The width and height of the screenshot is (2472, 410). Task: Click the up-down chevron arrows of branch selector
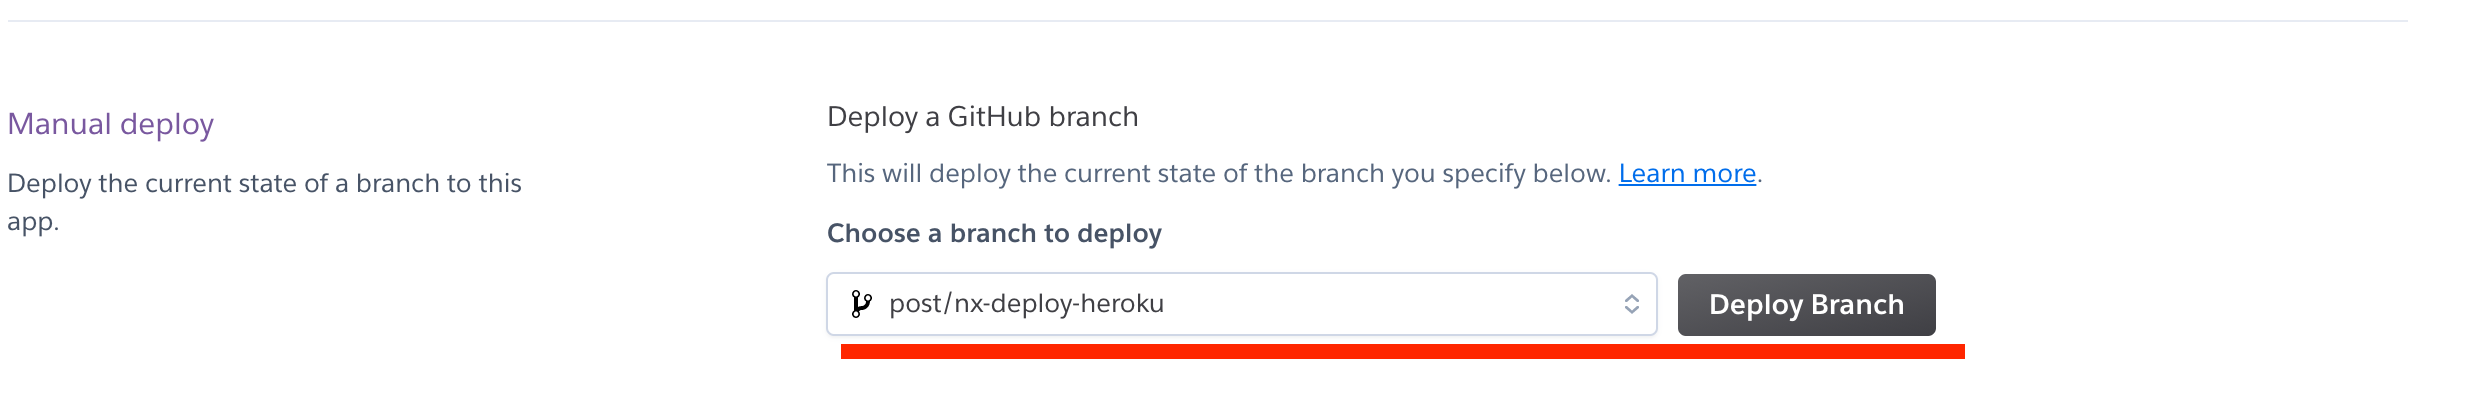(1631, 304)
